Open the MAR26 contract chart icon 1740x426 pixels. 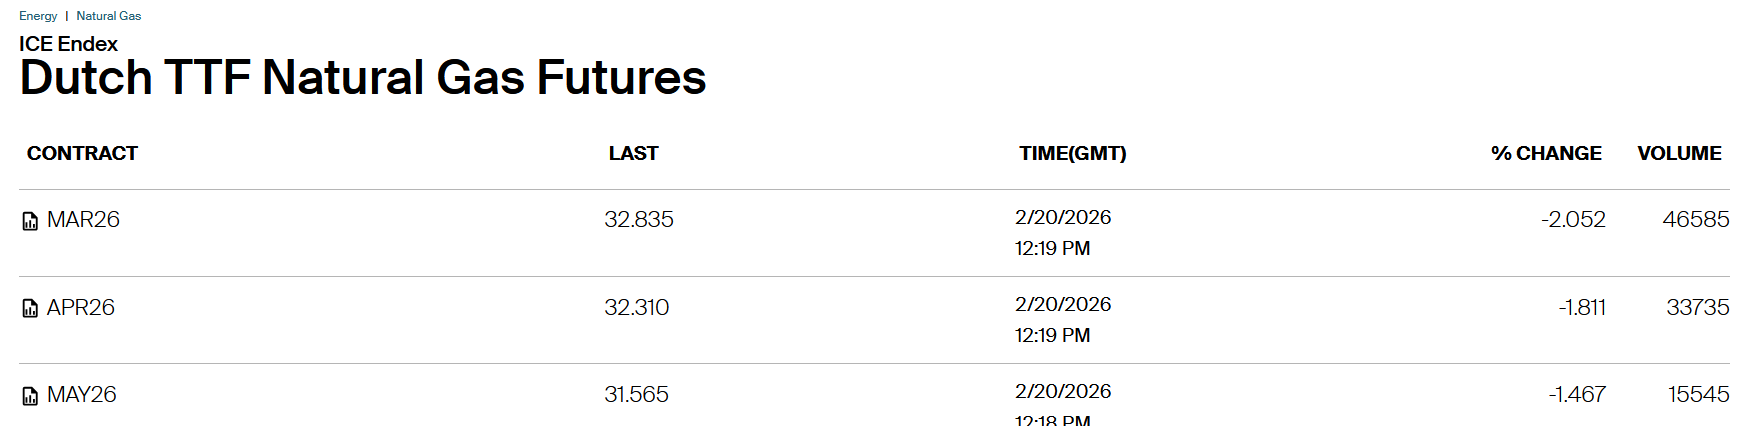[30, 221]
